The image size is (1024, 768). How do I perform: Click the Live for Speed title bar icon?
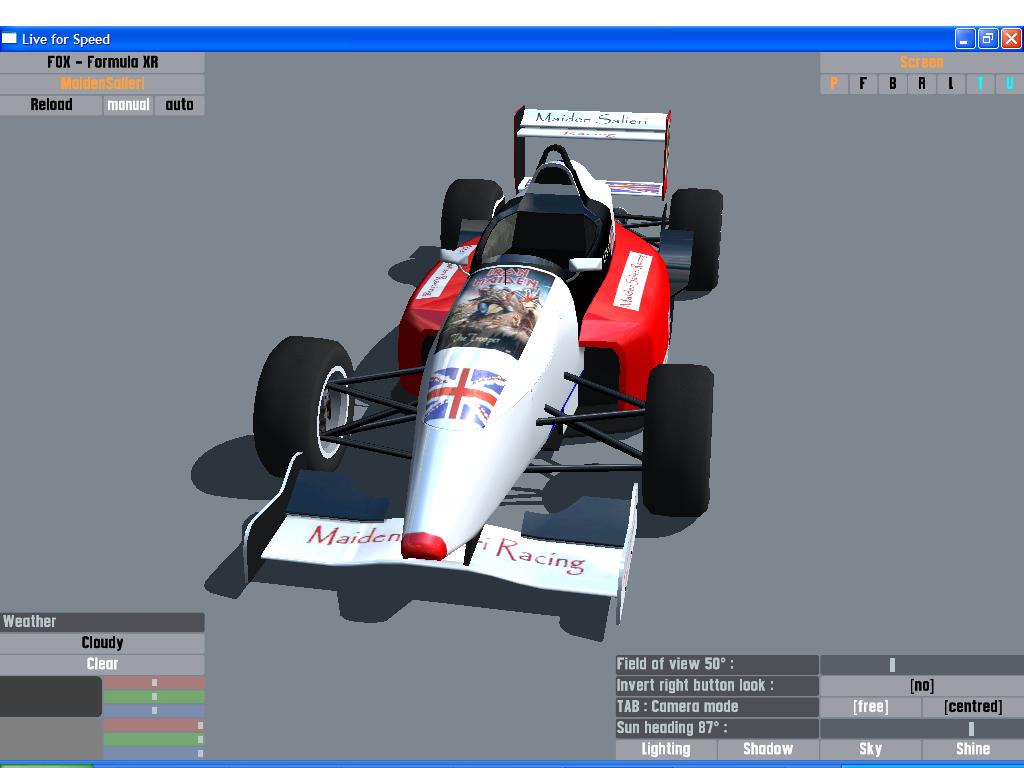(x=9, y=39)
